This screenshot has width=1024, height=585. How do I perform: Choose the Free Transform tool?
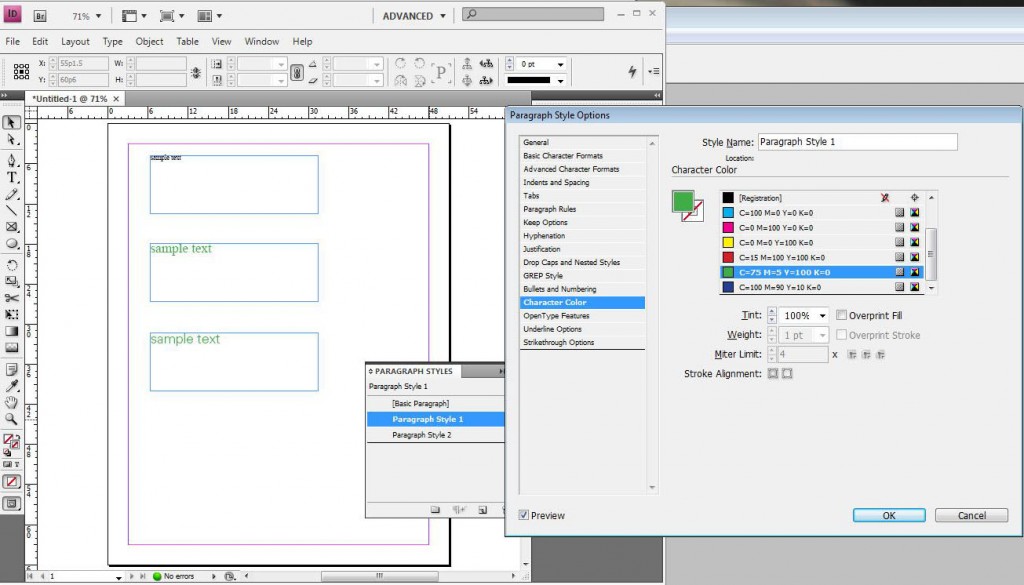[x=11, y=314]
